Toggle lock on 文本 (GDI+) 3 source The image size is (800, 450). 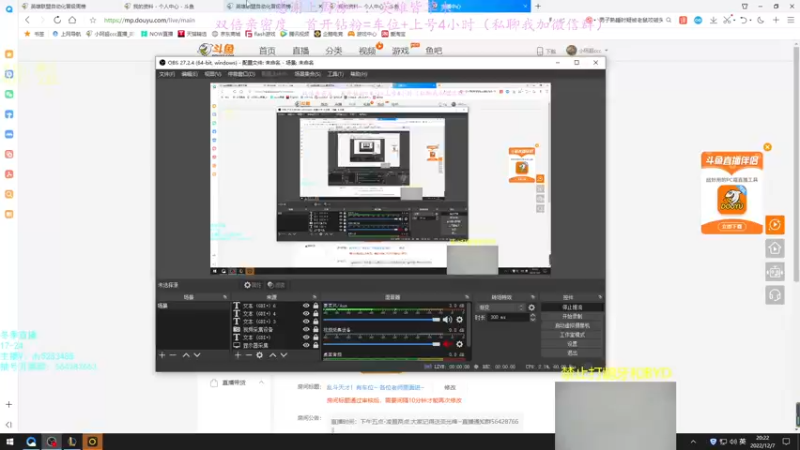(315, 321)
